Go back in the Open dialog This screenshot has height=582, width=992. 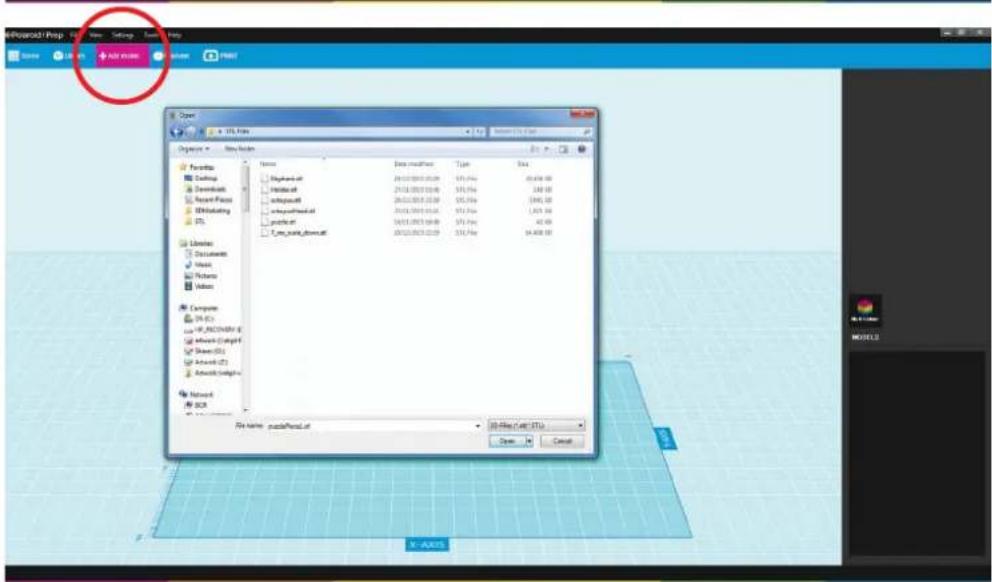[177, 132]
